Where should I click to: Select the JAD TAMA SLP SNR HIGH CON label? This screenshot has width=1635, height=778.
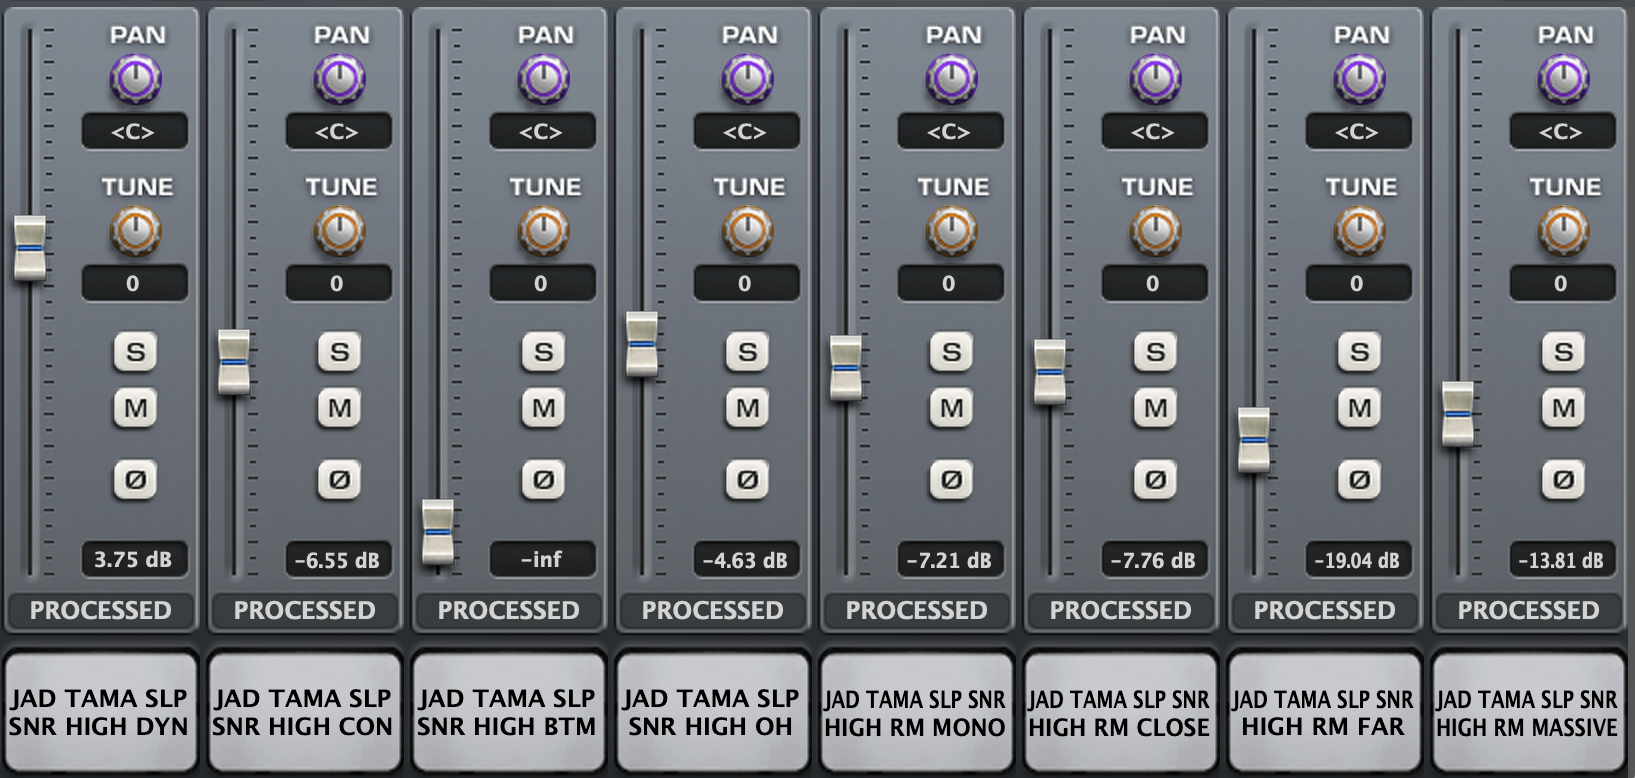(304, 713)
